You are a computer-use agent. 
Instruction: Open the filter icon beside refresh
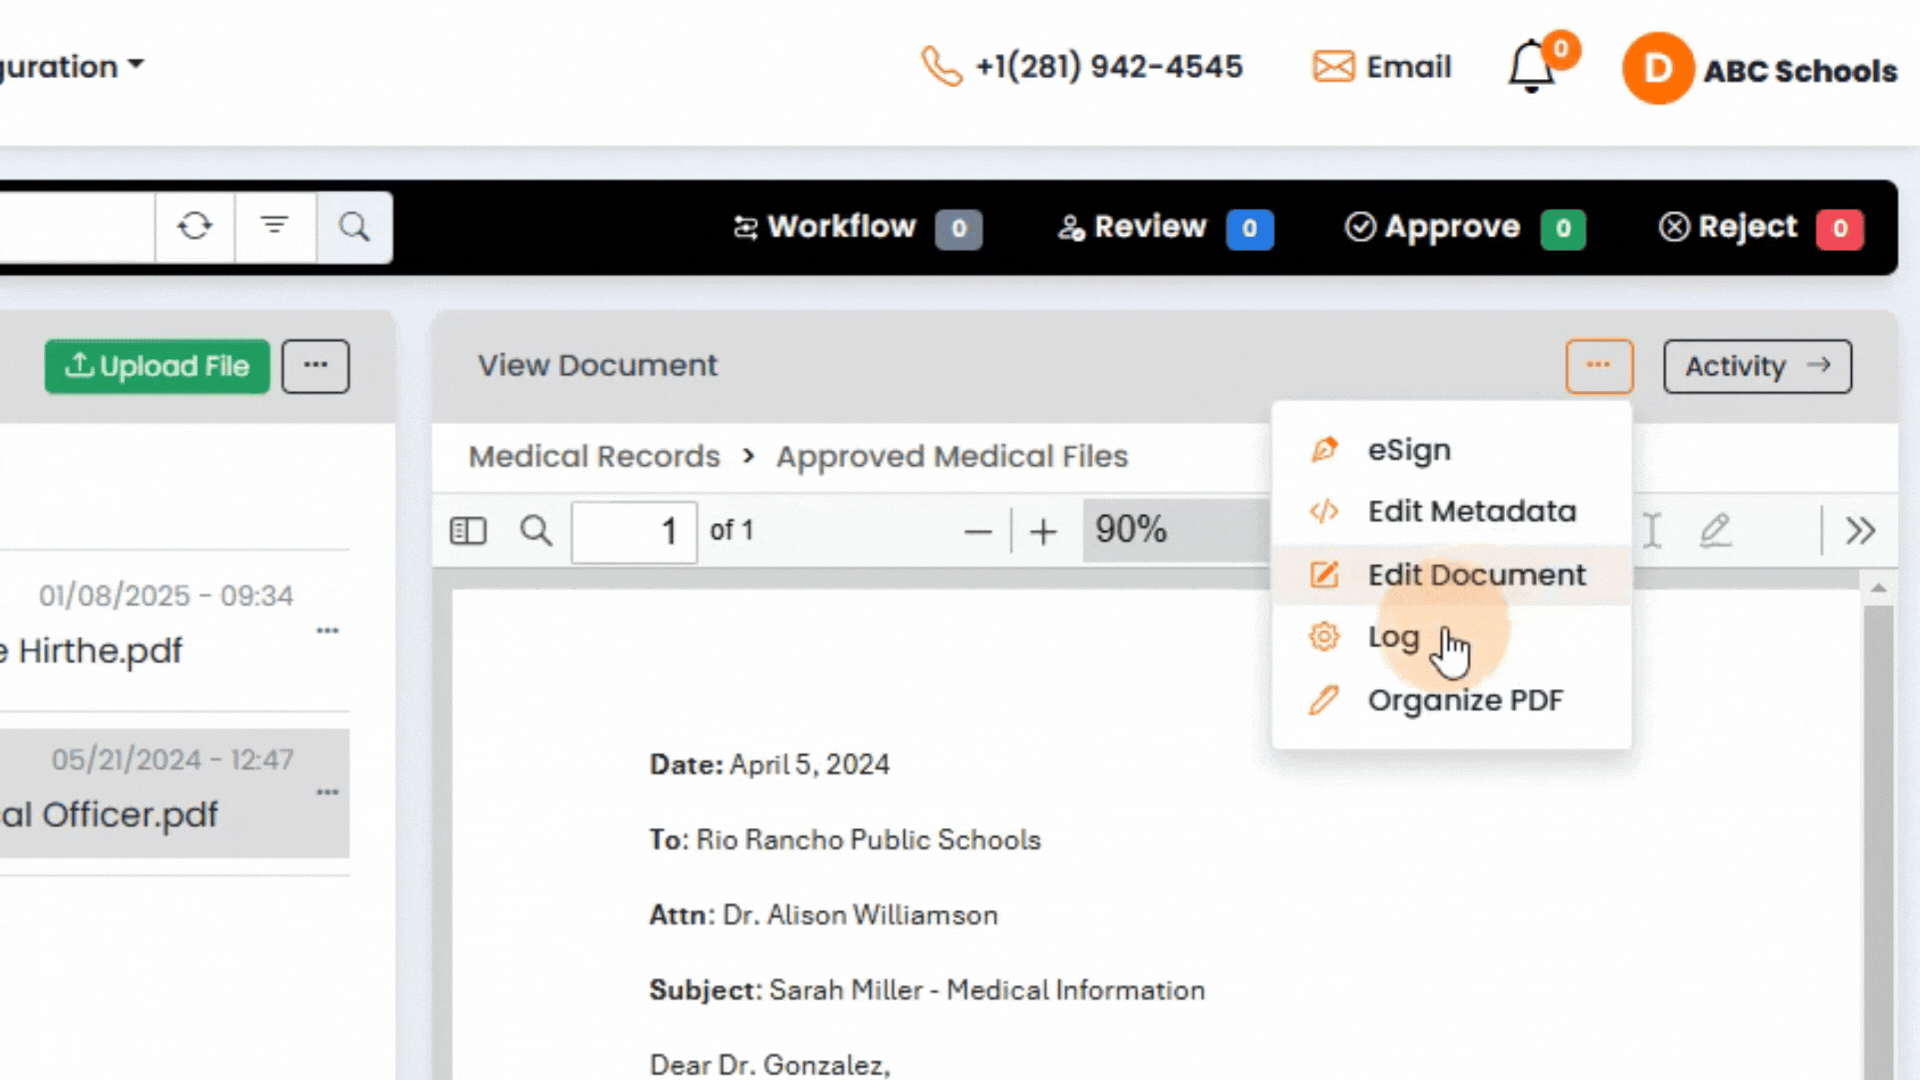tap(275, 227)
